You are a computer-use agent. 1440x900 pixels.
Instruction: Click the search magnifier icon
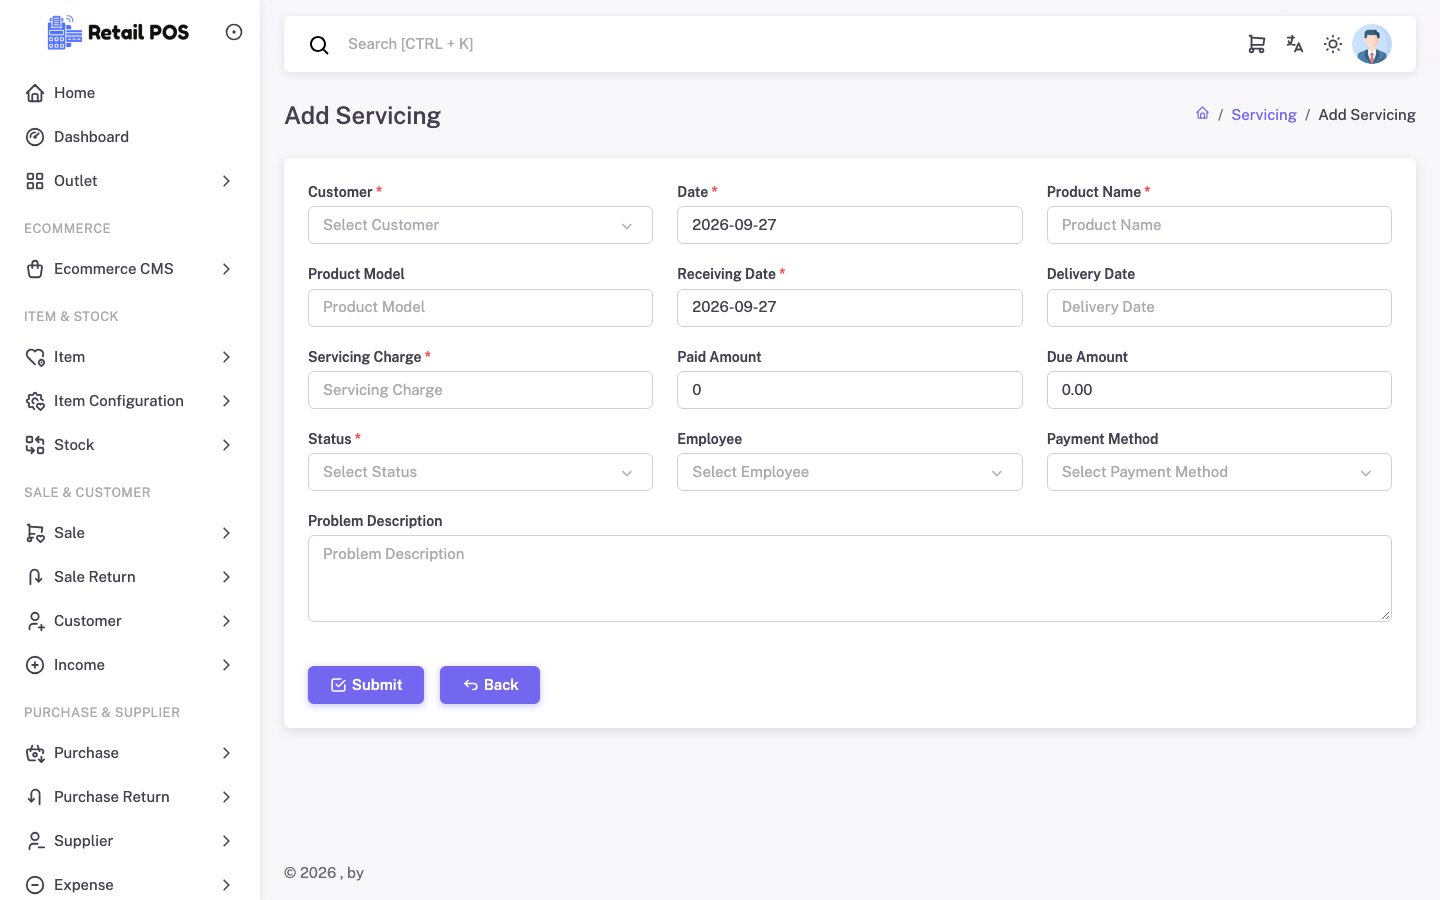click(x=319, y=45)
